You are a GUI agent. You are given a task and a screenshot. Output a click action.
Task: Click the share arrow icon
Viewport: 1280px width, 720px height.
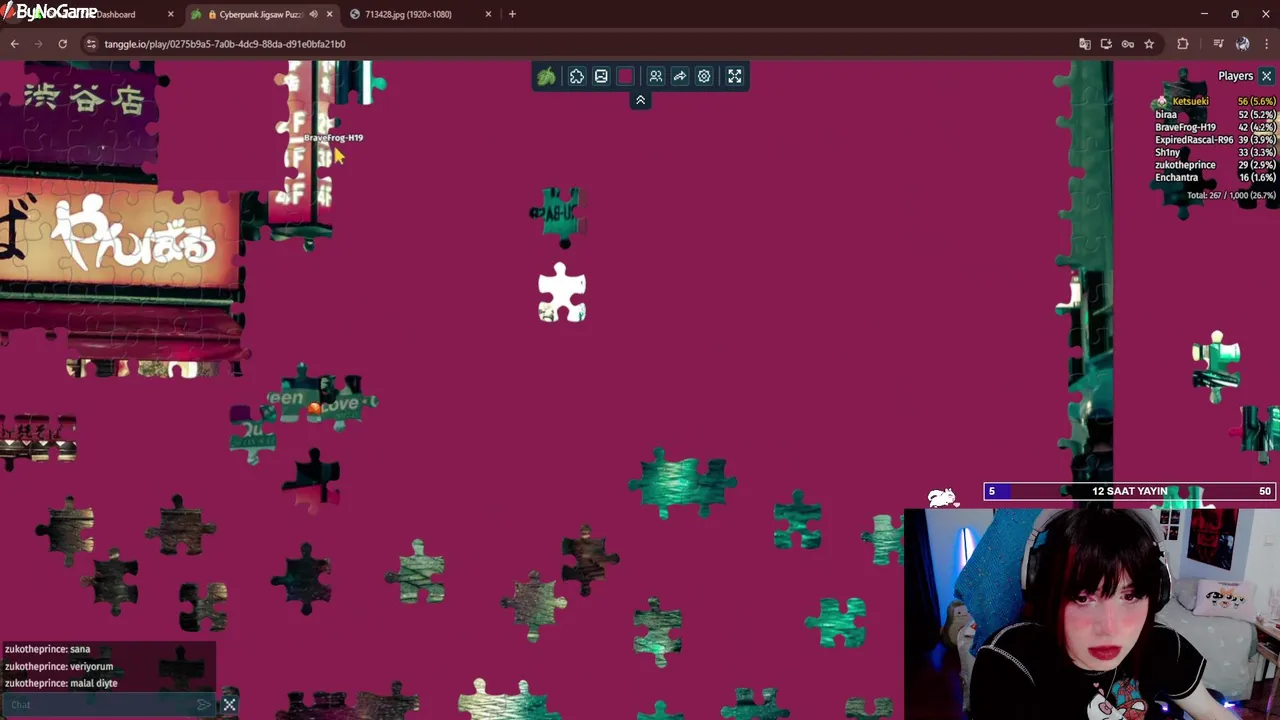pos(680,77)
